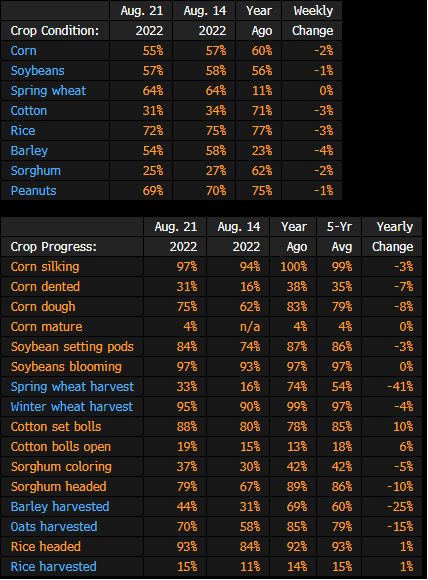
Task: Click the Peanuts row link
Action: click(33, 190)
